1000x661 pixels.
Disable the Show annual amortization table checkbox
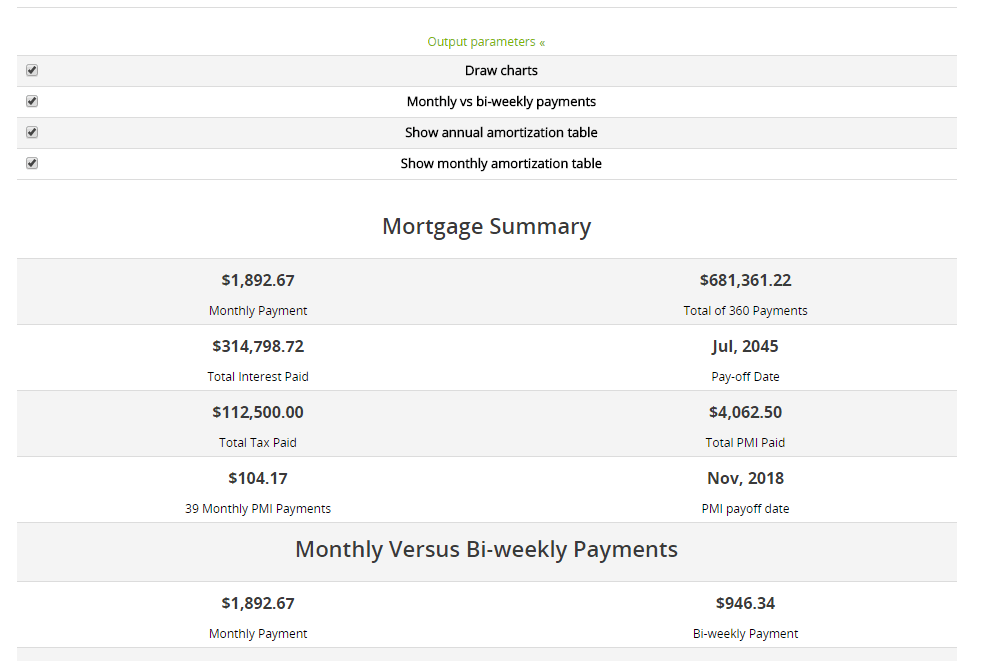pos(32,132)
